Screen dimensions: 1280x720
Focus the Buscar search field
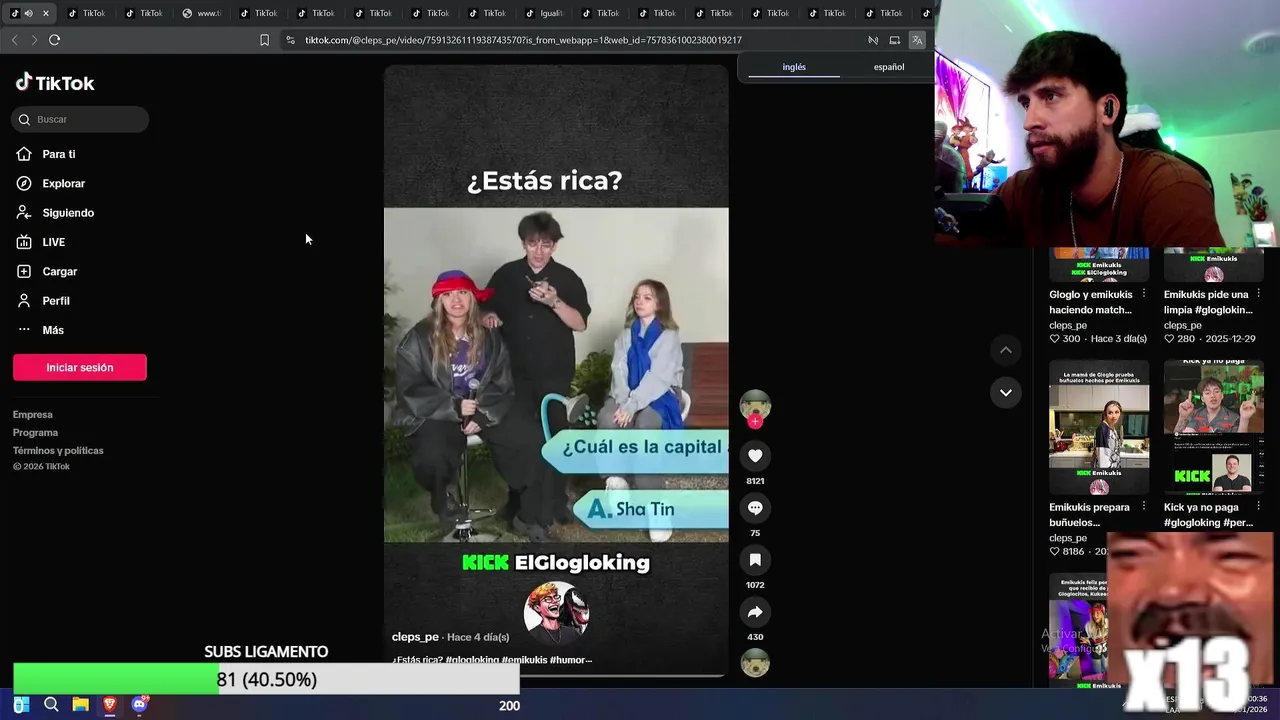click(80, 119)
